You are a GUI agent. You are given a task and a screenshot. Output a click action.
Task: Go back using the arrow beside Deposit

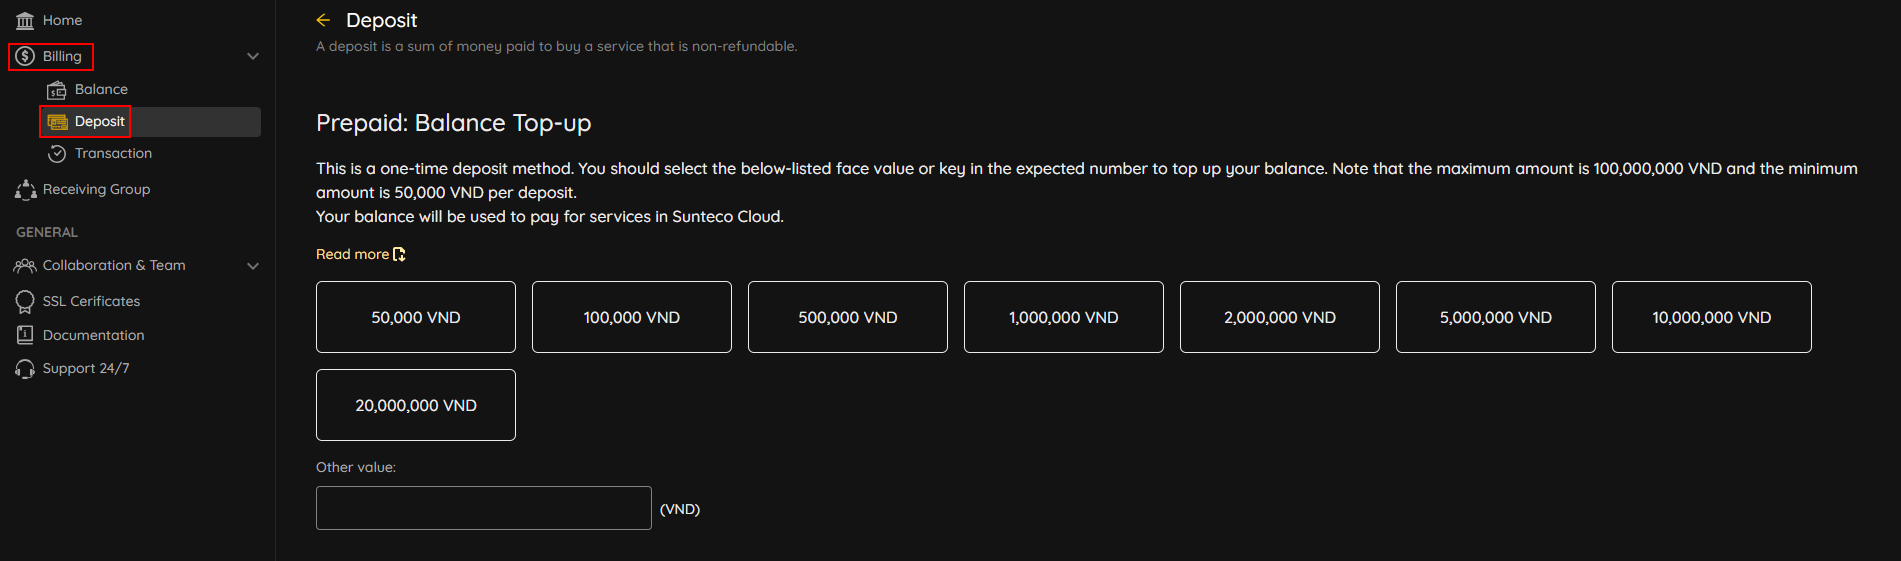click(x=323, y=20)
